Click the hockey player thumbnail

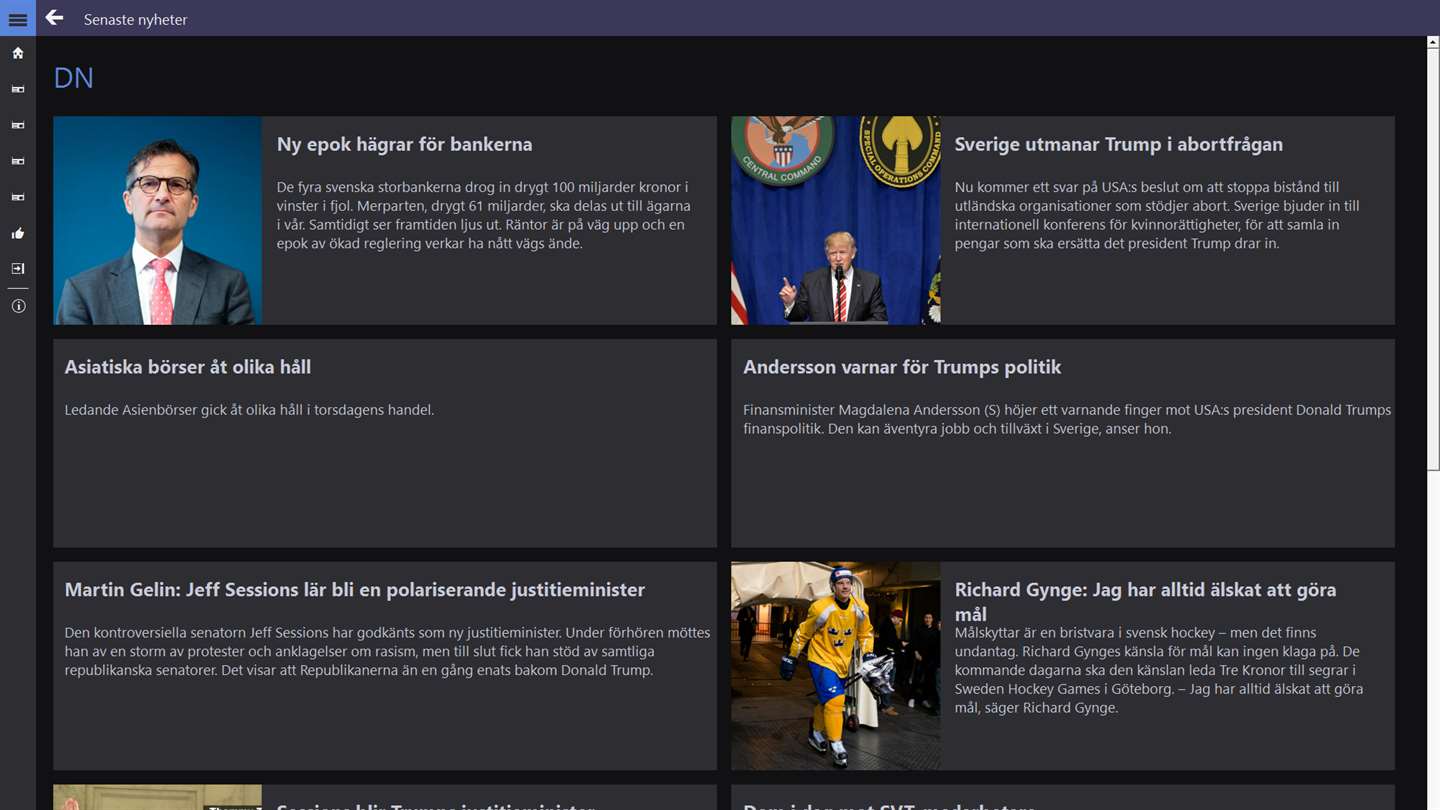point(835,666)
